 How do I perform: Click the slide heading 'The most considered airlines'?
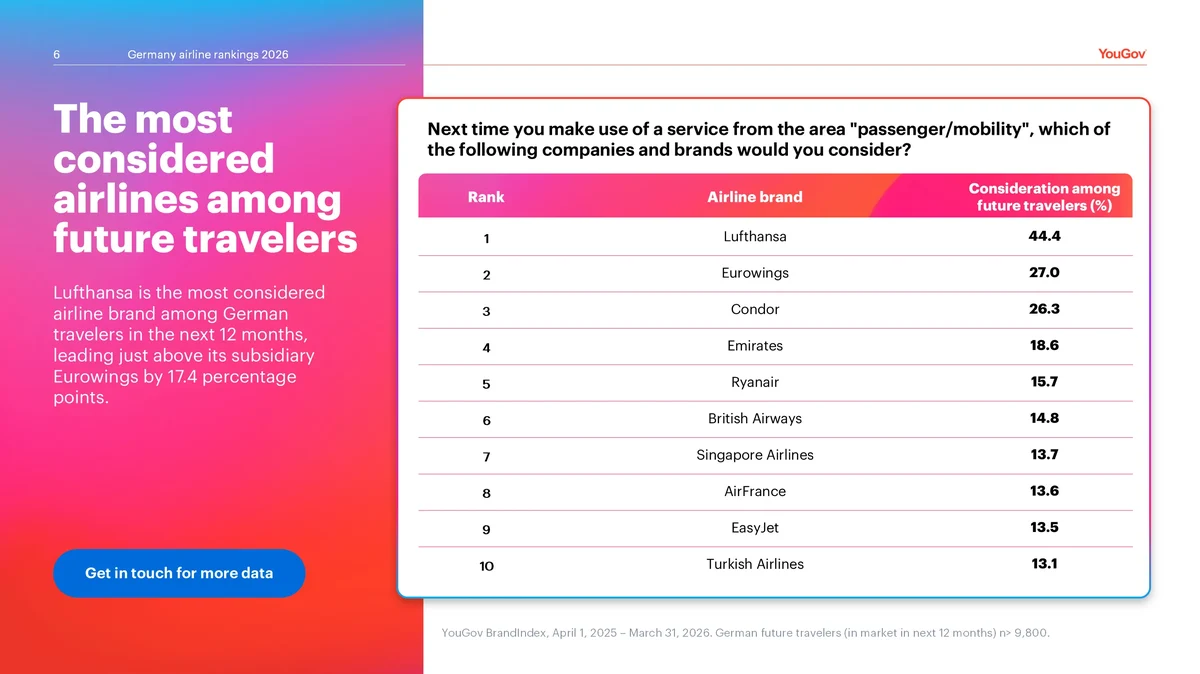tap(205, 180)
